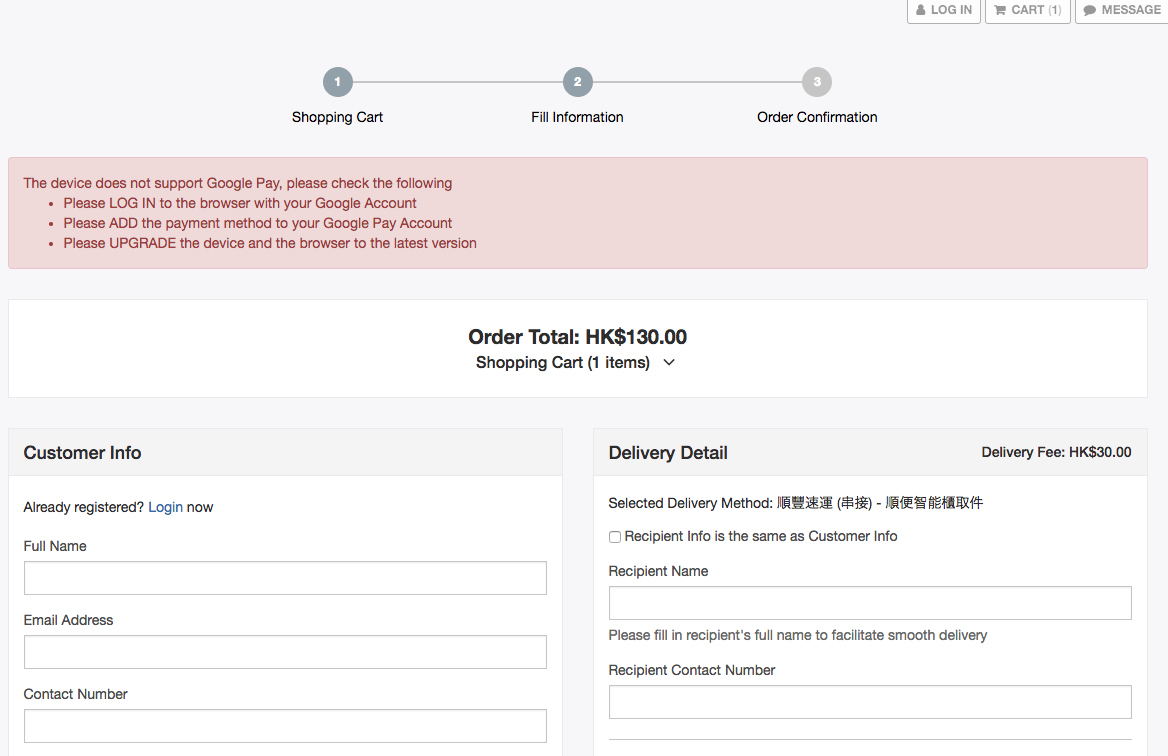The height and width of the screenshot is (756, 1168).
Task: Click the user icon beside LOG IN
Action: point(921,10)
